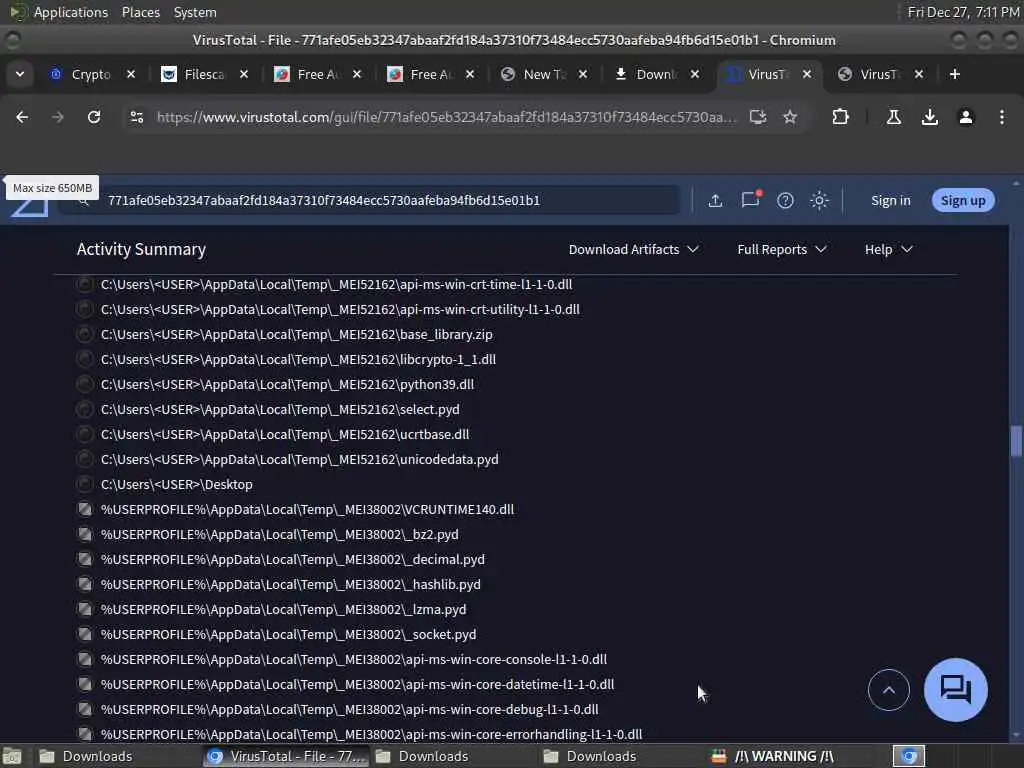
Task: Toggle VirusTotal light theme sun icon
Action: pos(819,200)
